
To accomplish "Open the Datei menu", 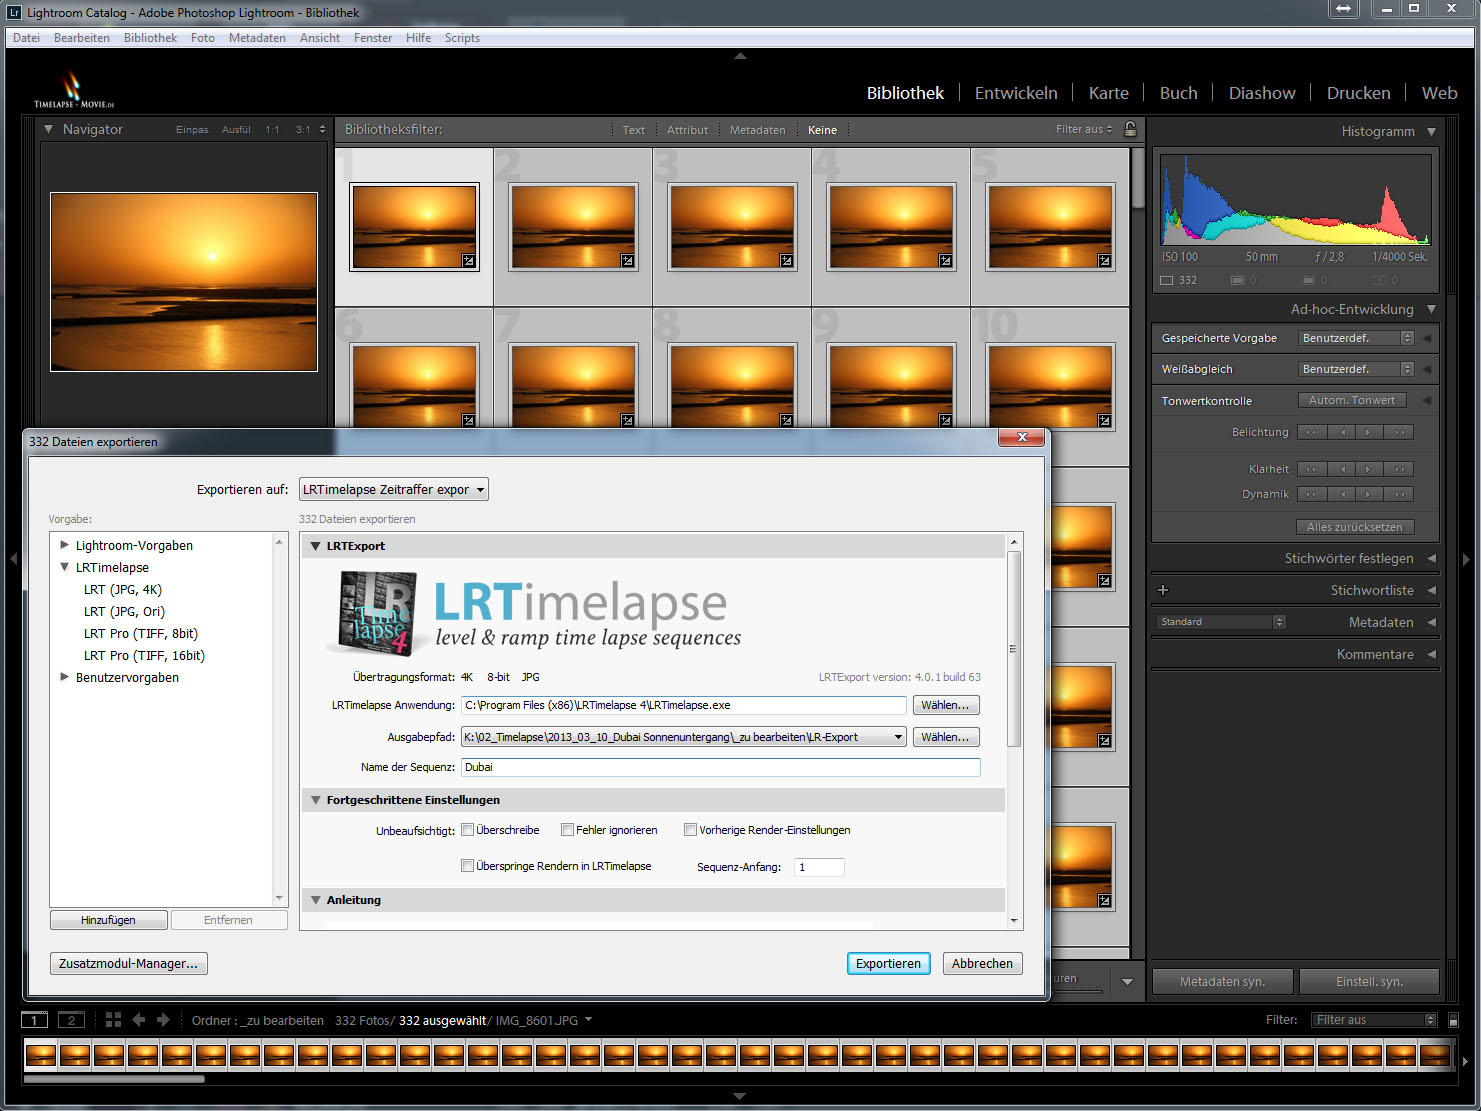I will tap(27, 38).
